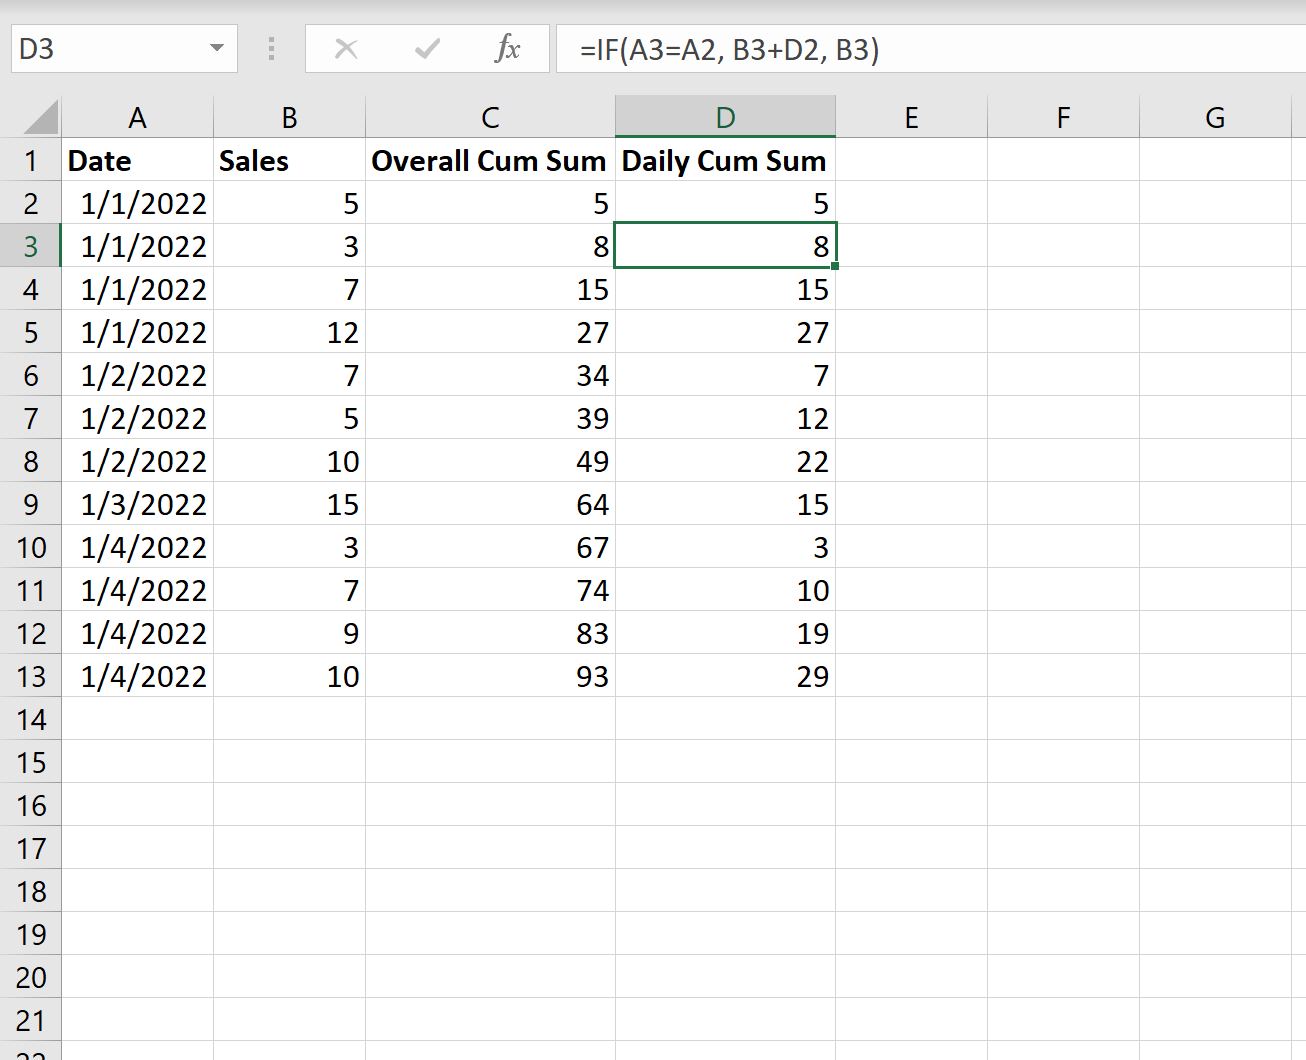Select column D header
The image size is (1306, 1060).
click(x=725, y=118)
